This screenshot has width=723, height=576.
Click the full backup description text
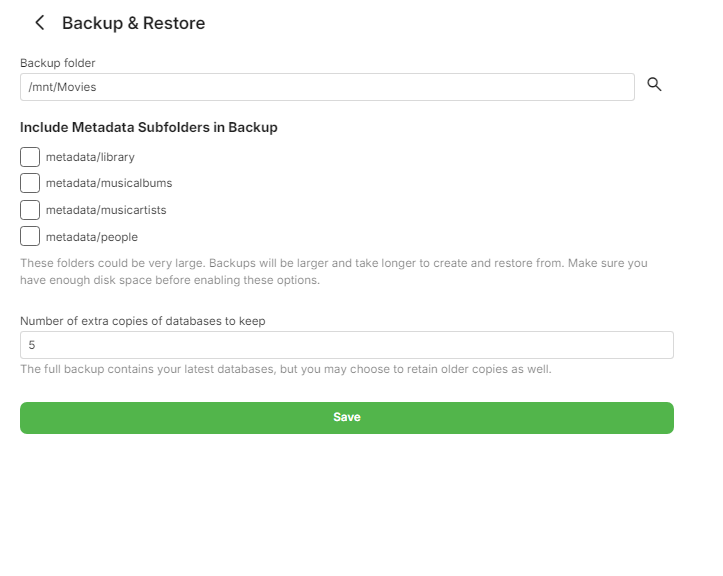286,369
